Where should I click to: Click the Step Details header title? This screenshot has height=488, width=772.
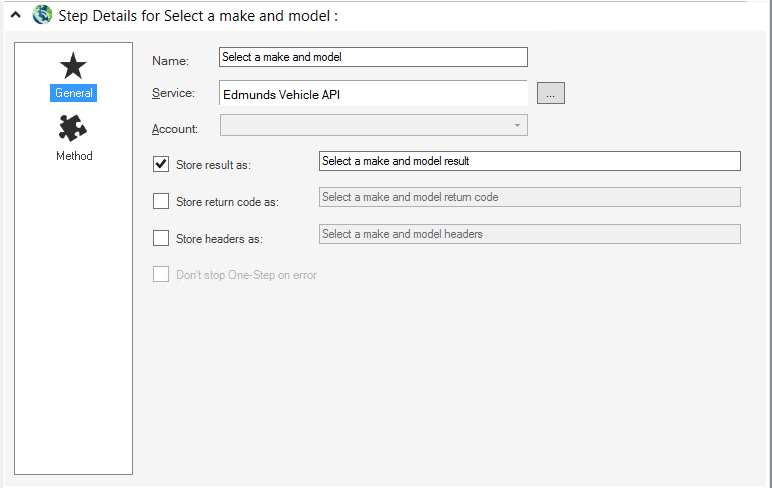(198, 16)
